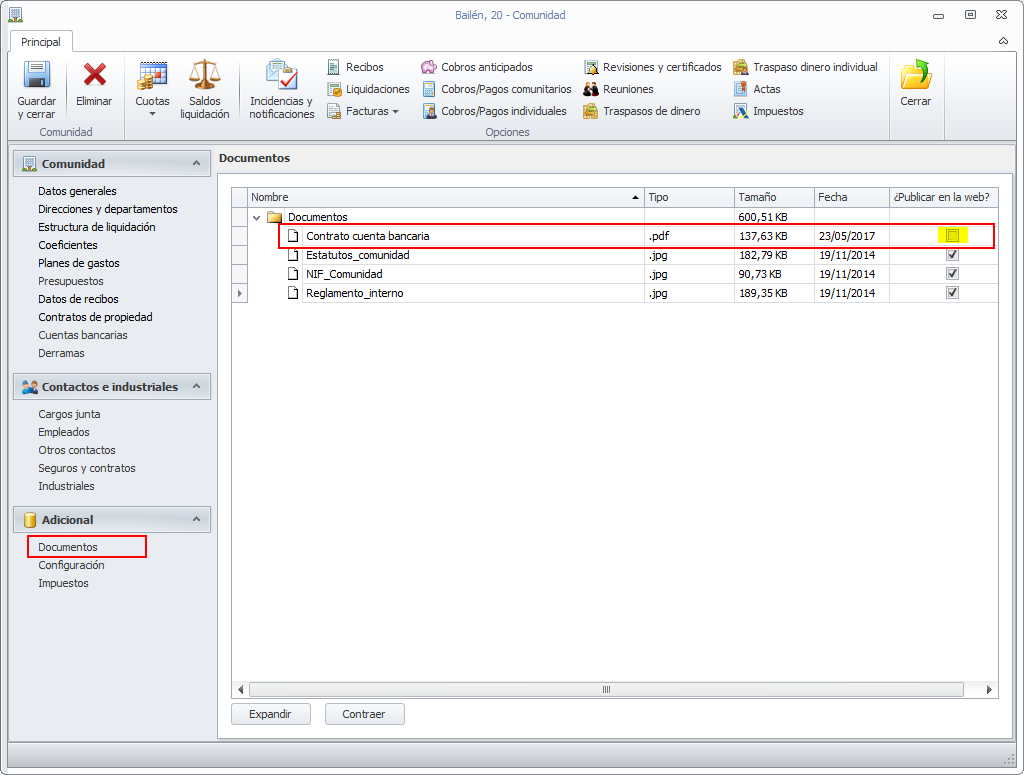The height and width of the screenshot is (775, 1024).
Task: Click the Fecha column header
Action: 852,197
